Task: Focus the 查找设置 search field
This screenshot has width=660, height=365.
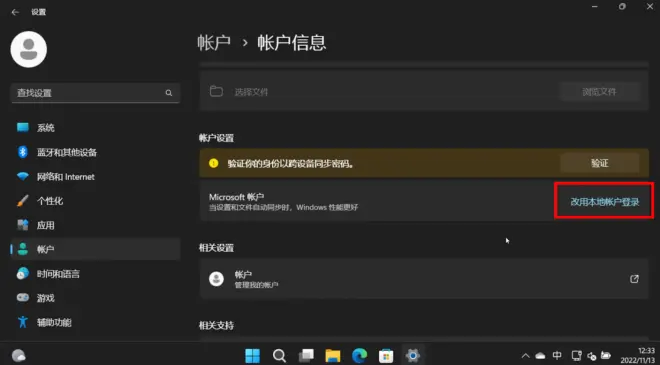Action: pos(96,93)
